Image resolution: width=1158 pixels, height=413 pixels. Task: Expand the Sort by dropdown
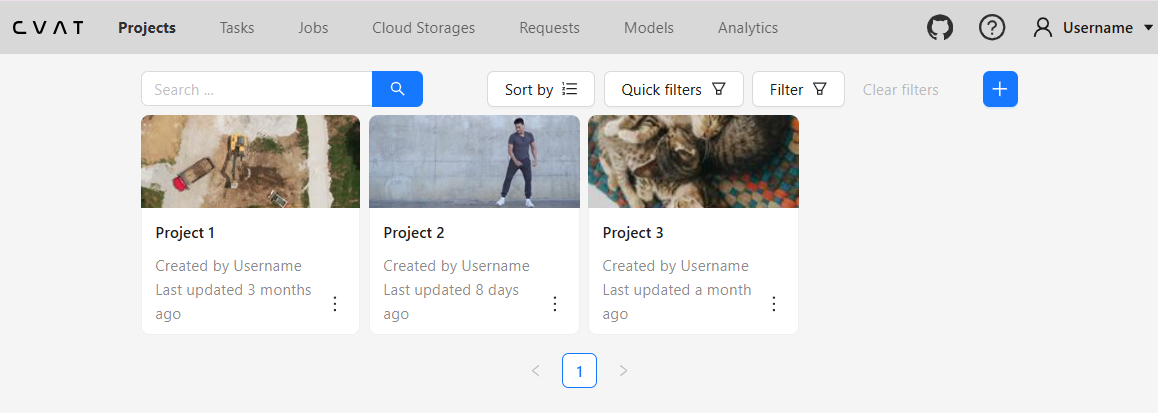pos(541,89)
